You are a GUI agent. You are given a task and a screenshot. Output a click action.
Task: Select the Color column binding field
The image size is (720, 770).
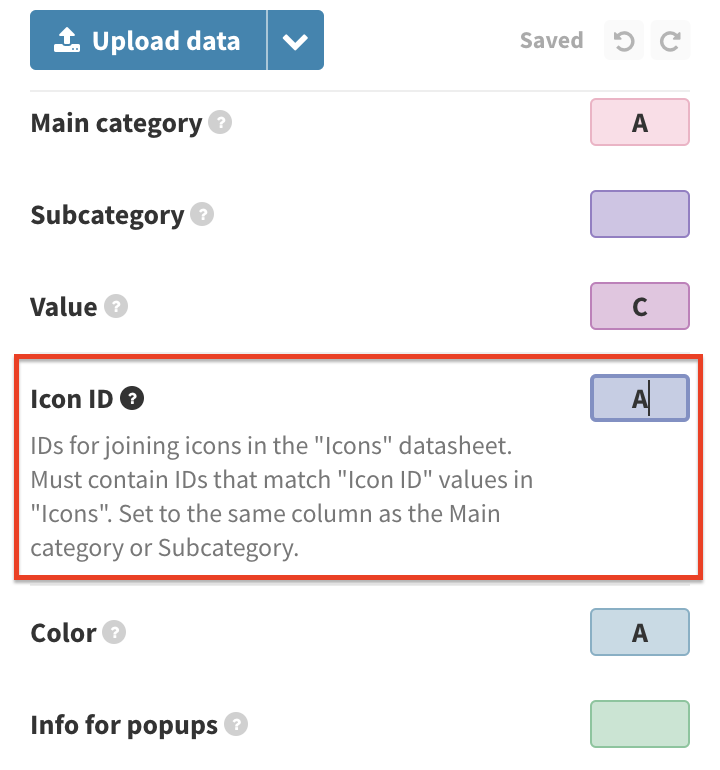tap(639, 632)
